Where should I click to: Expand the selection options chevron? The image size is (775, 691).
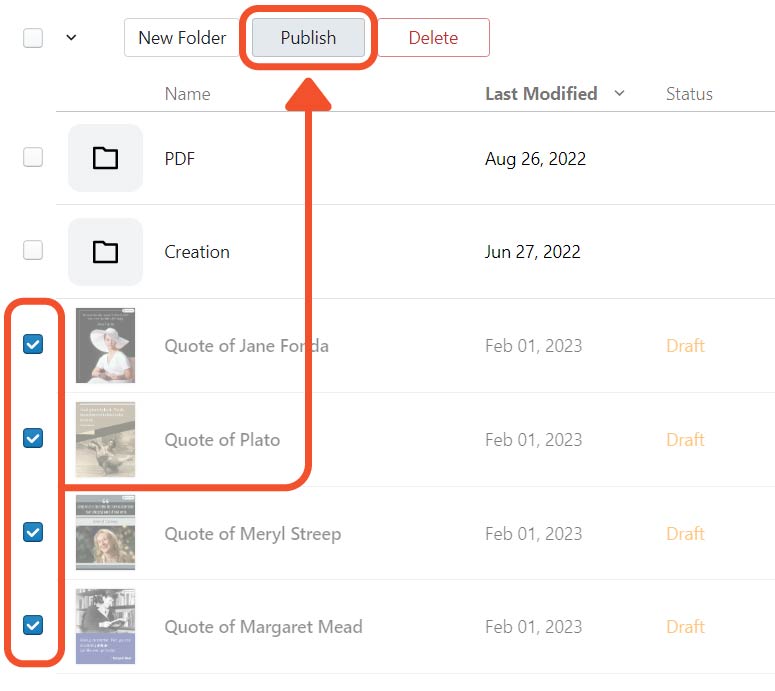pyautogui.click(x=71, y=38)
